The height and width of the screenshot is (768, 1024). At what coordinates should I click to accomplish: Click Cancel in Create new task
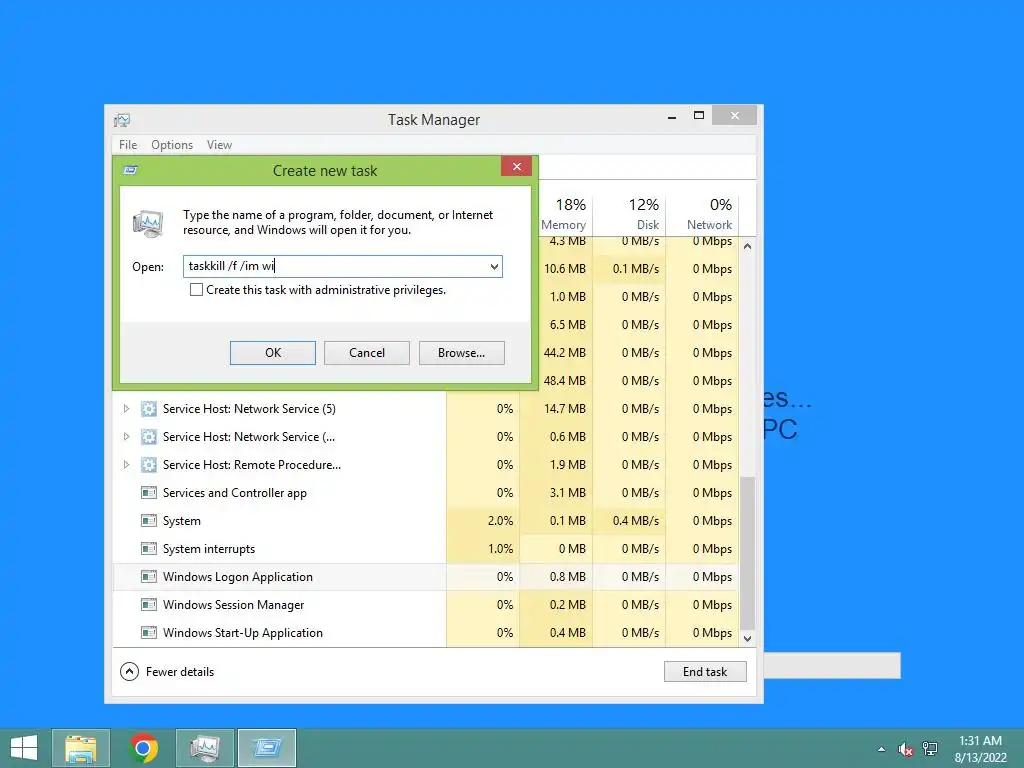(367, 353)
